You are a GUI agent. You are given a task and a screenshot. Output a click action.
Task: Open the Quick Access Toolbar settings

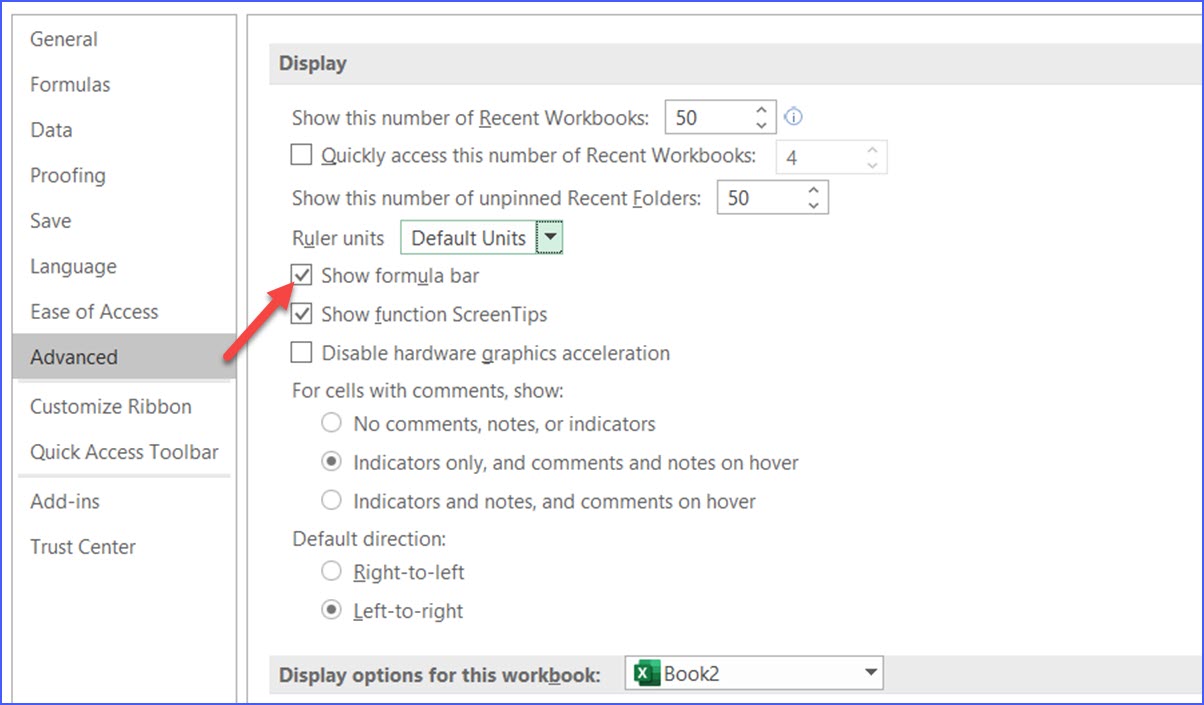tap(124, 452)
